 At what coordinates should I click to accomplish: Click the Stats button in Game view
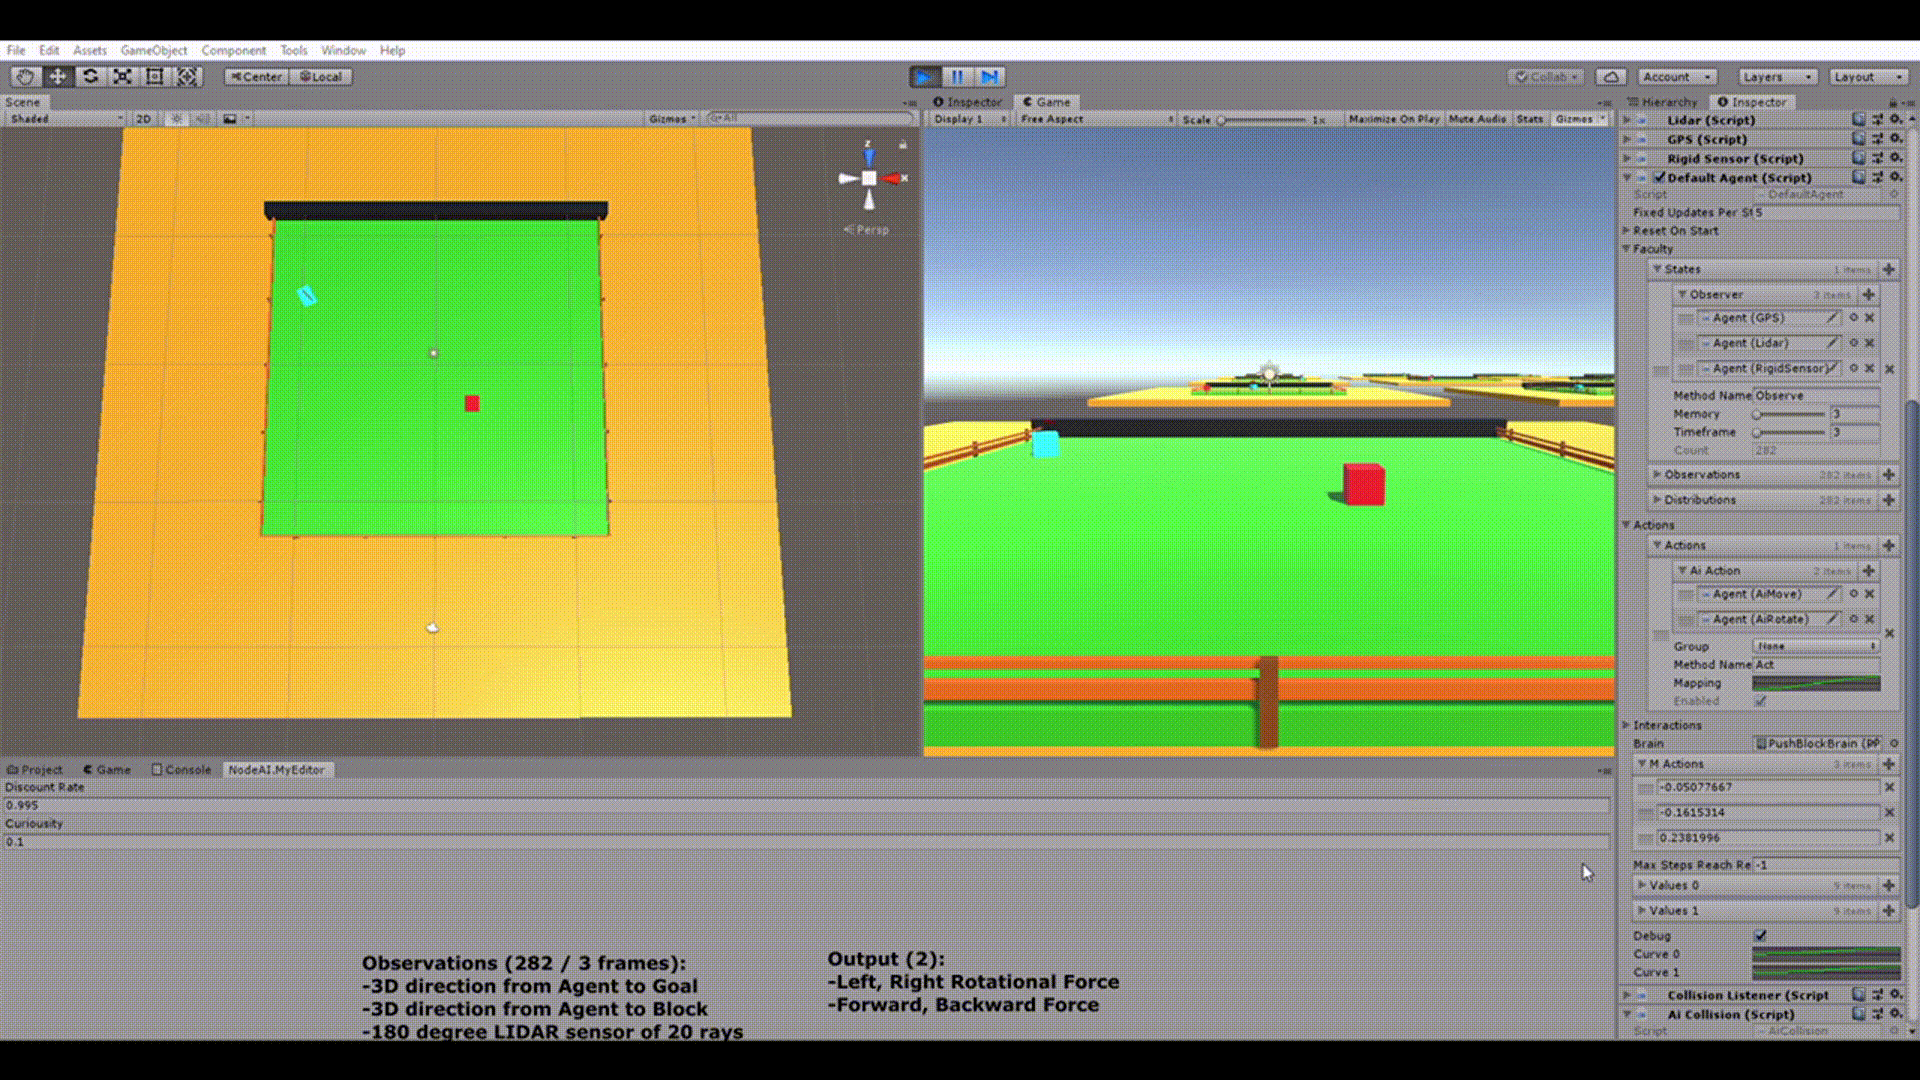[x=1529, y=119]
